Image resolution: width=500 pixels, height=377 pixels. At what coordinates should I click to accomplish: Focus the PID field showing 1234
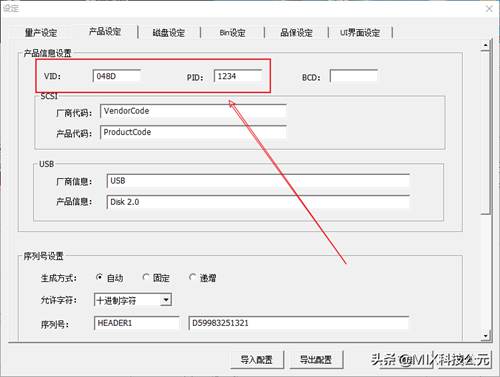tap(238, 76)
